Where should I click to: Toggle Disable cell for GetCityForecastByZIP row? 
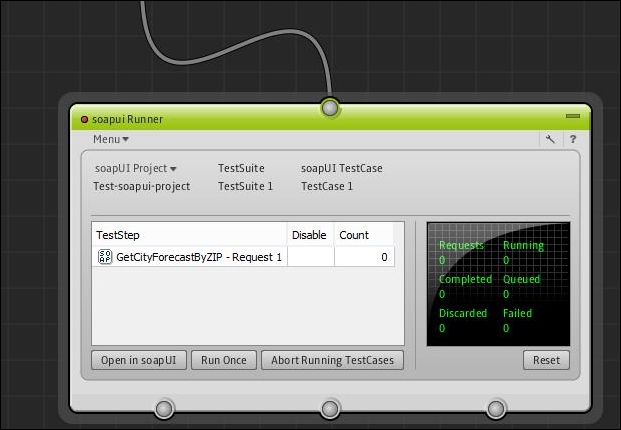[310, 257]
